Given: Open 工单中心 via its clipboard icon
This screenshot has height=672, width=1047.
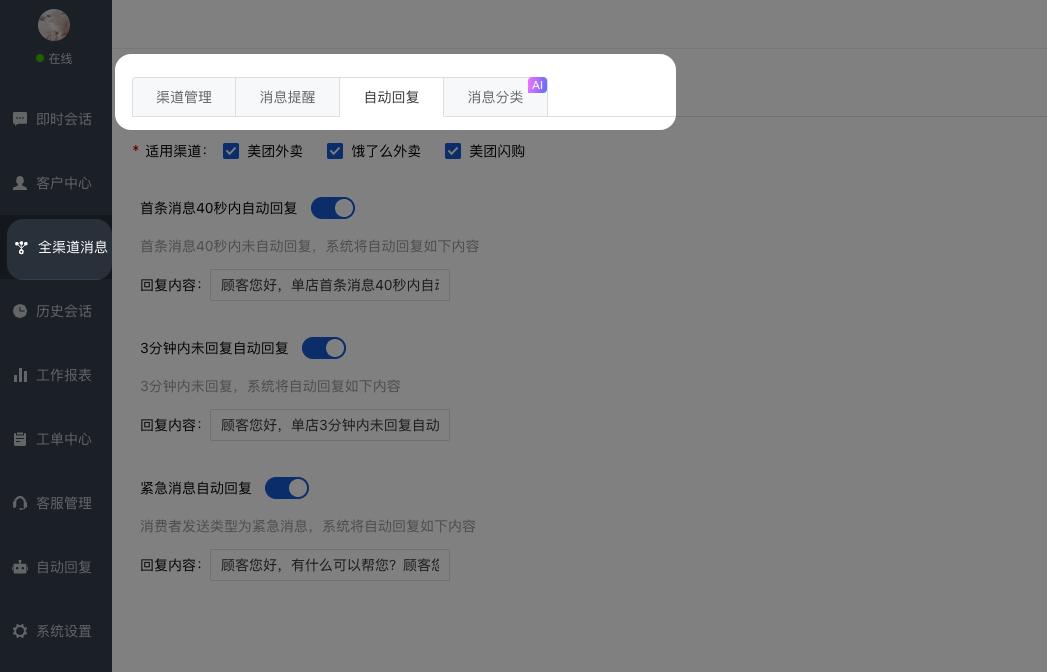Looking at the screenshot, I should pyautogui.click(x=20, y=439).
